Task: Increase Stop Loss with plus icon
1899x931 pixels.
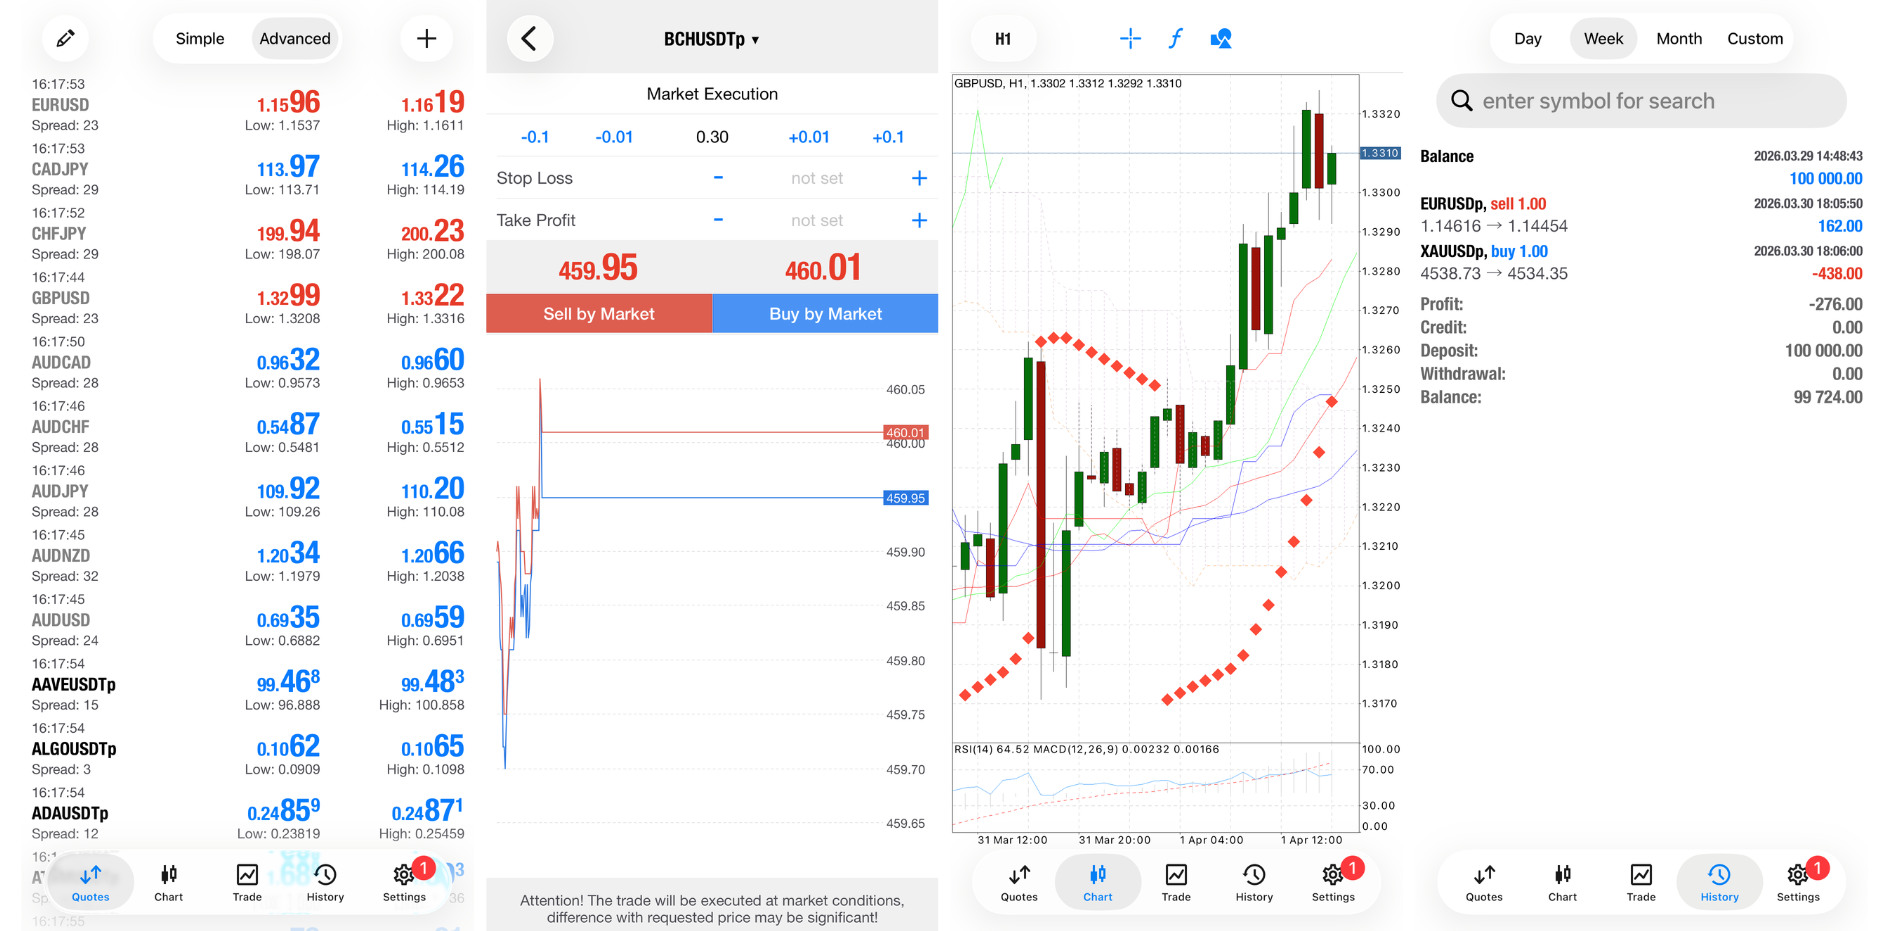Action: [x=919, y=178]
